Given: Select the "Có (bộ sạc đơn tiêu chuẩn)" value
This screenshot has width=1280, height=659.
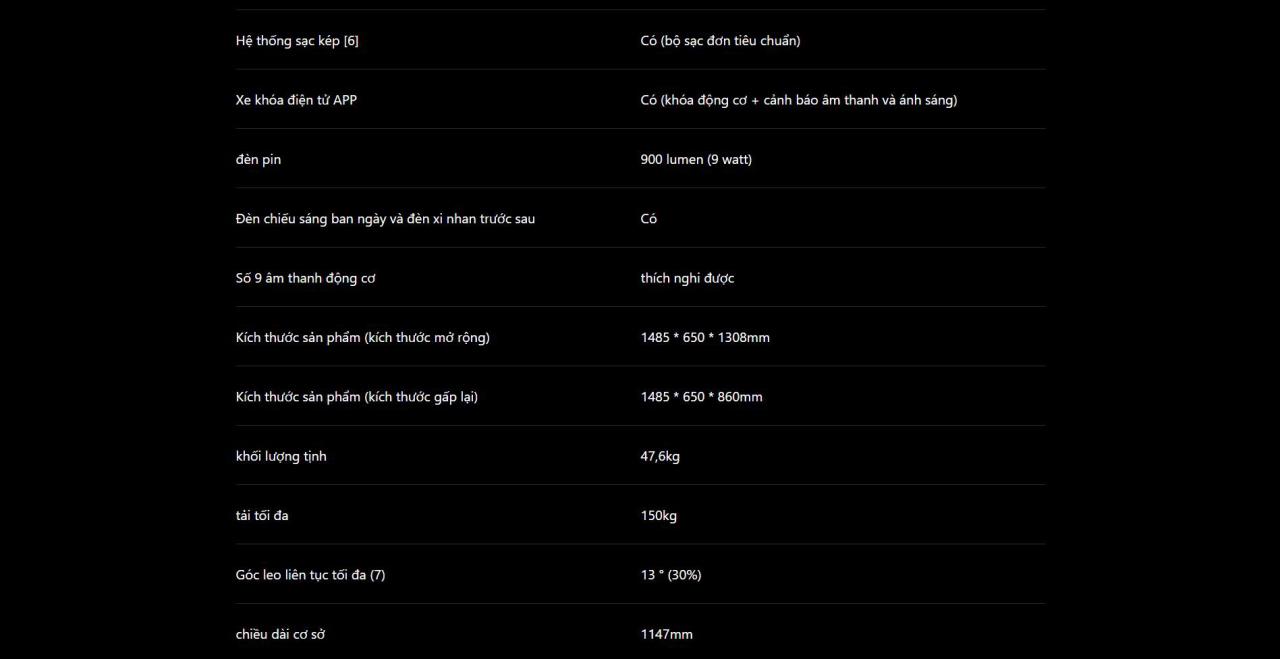Looking at the screenshot, I should click(x=720, y=41).
